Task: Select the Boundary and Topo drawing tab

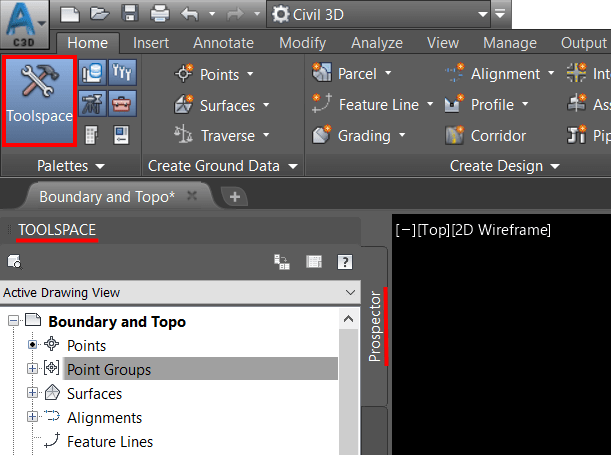Action: [x=107, y=197]
